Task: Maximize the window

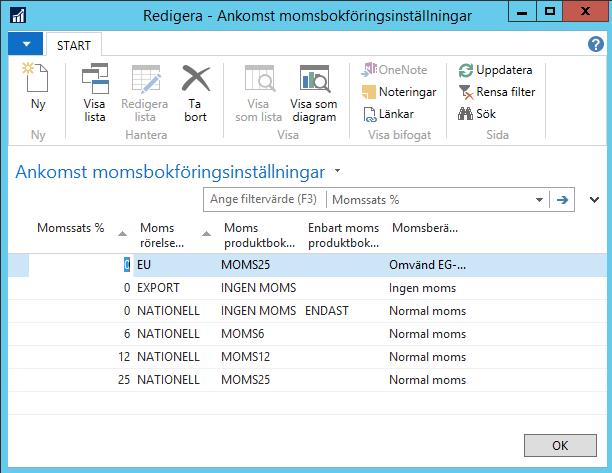Action: pyautogui.click(x=550, y=11)
